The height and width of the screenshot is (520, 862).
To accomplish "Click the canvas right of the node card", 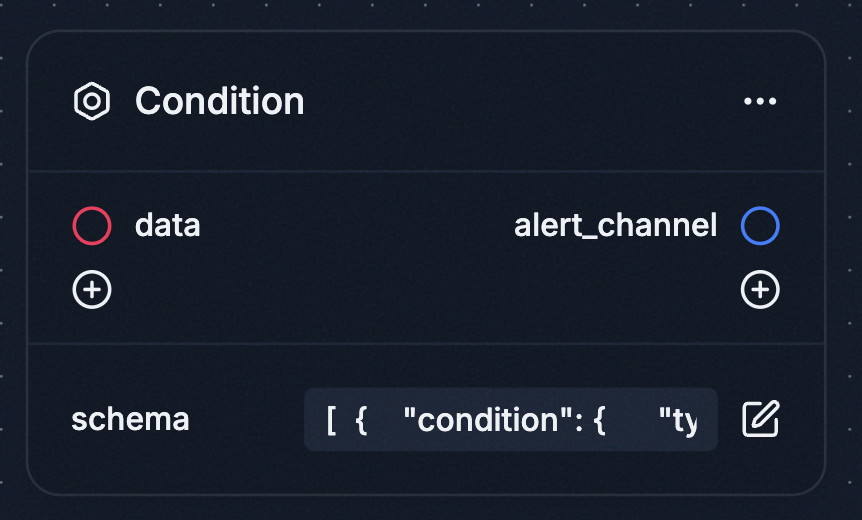I will click(x=844, y=260).
